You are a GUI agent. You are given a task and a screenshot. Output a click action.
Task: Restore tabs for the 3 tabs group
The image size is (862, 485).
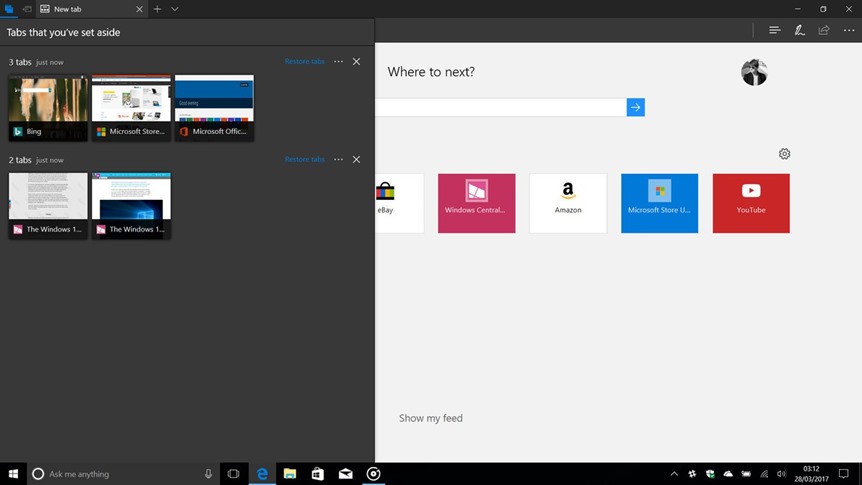pos(305,62)
